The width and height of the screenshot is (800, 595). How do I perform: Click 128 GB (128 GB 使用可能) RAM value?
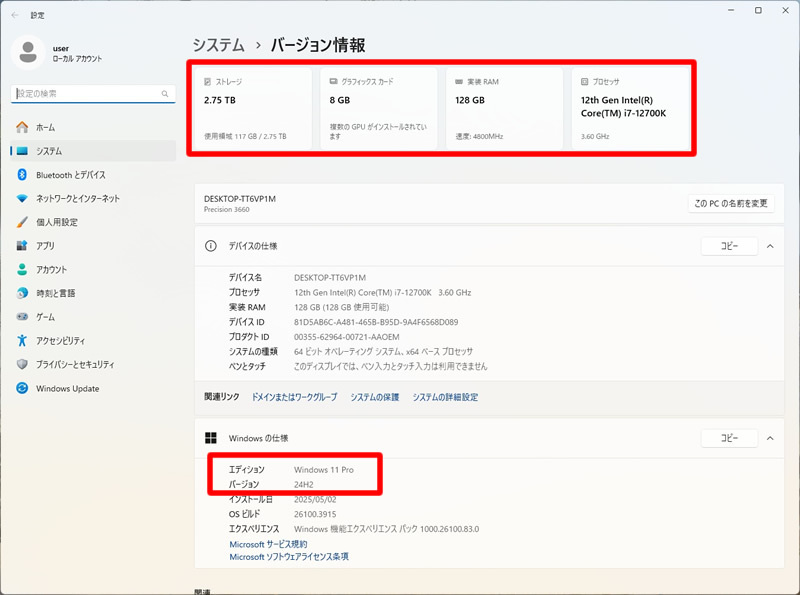tap(341, 307)
